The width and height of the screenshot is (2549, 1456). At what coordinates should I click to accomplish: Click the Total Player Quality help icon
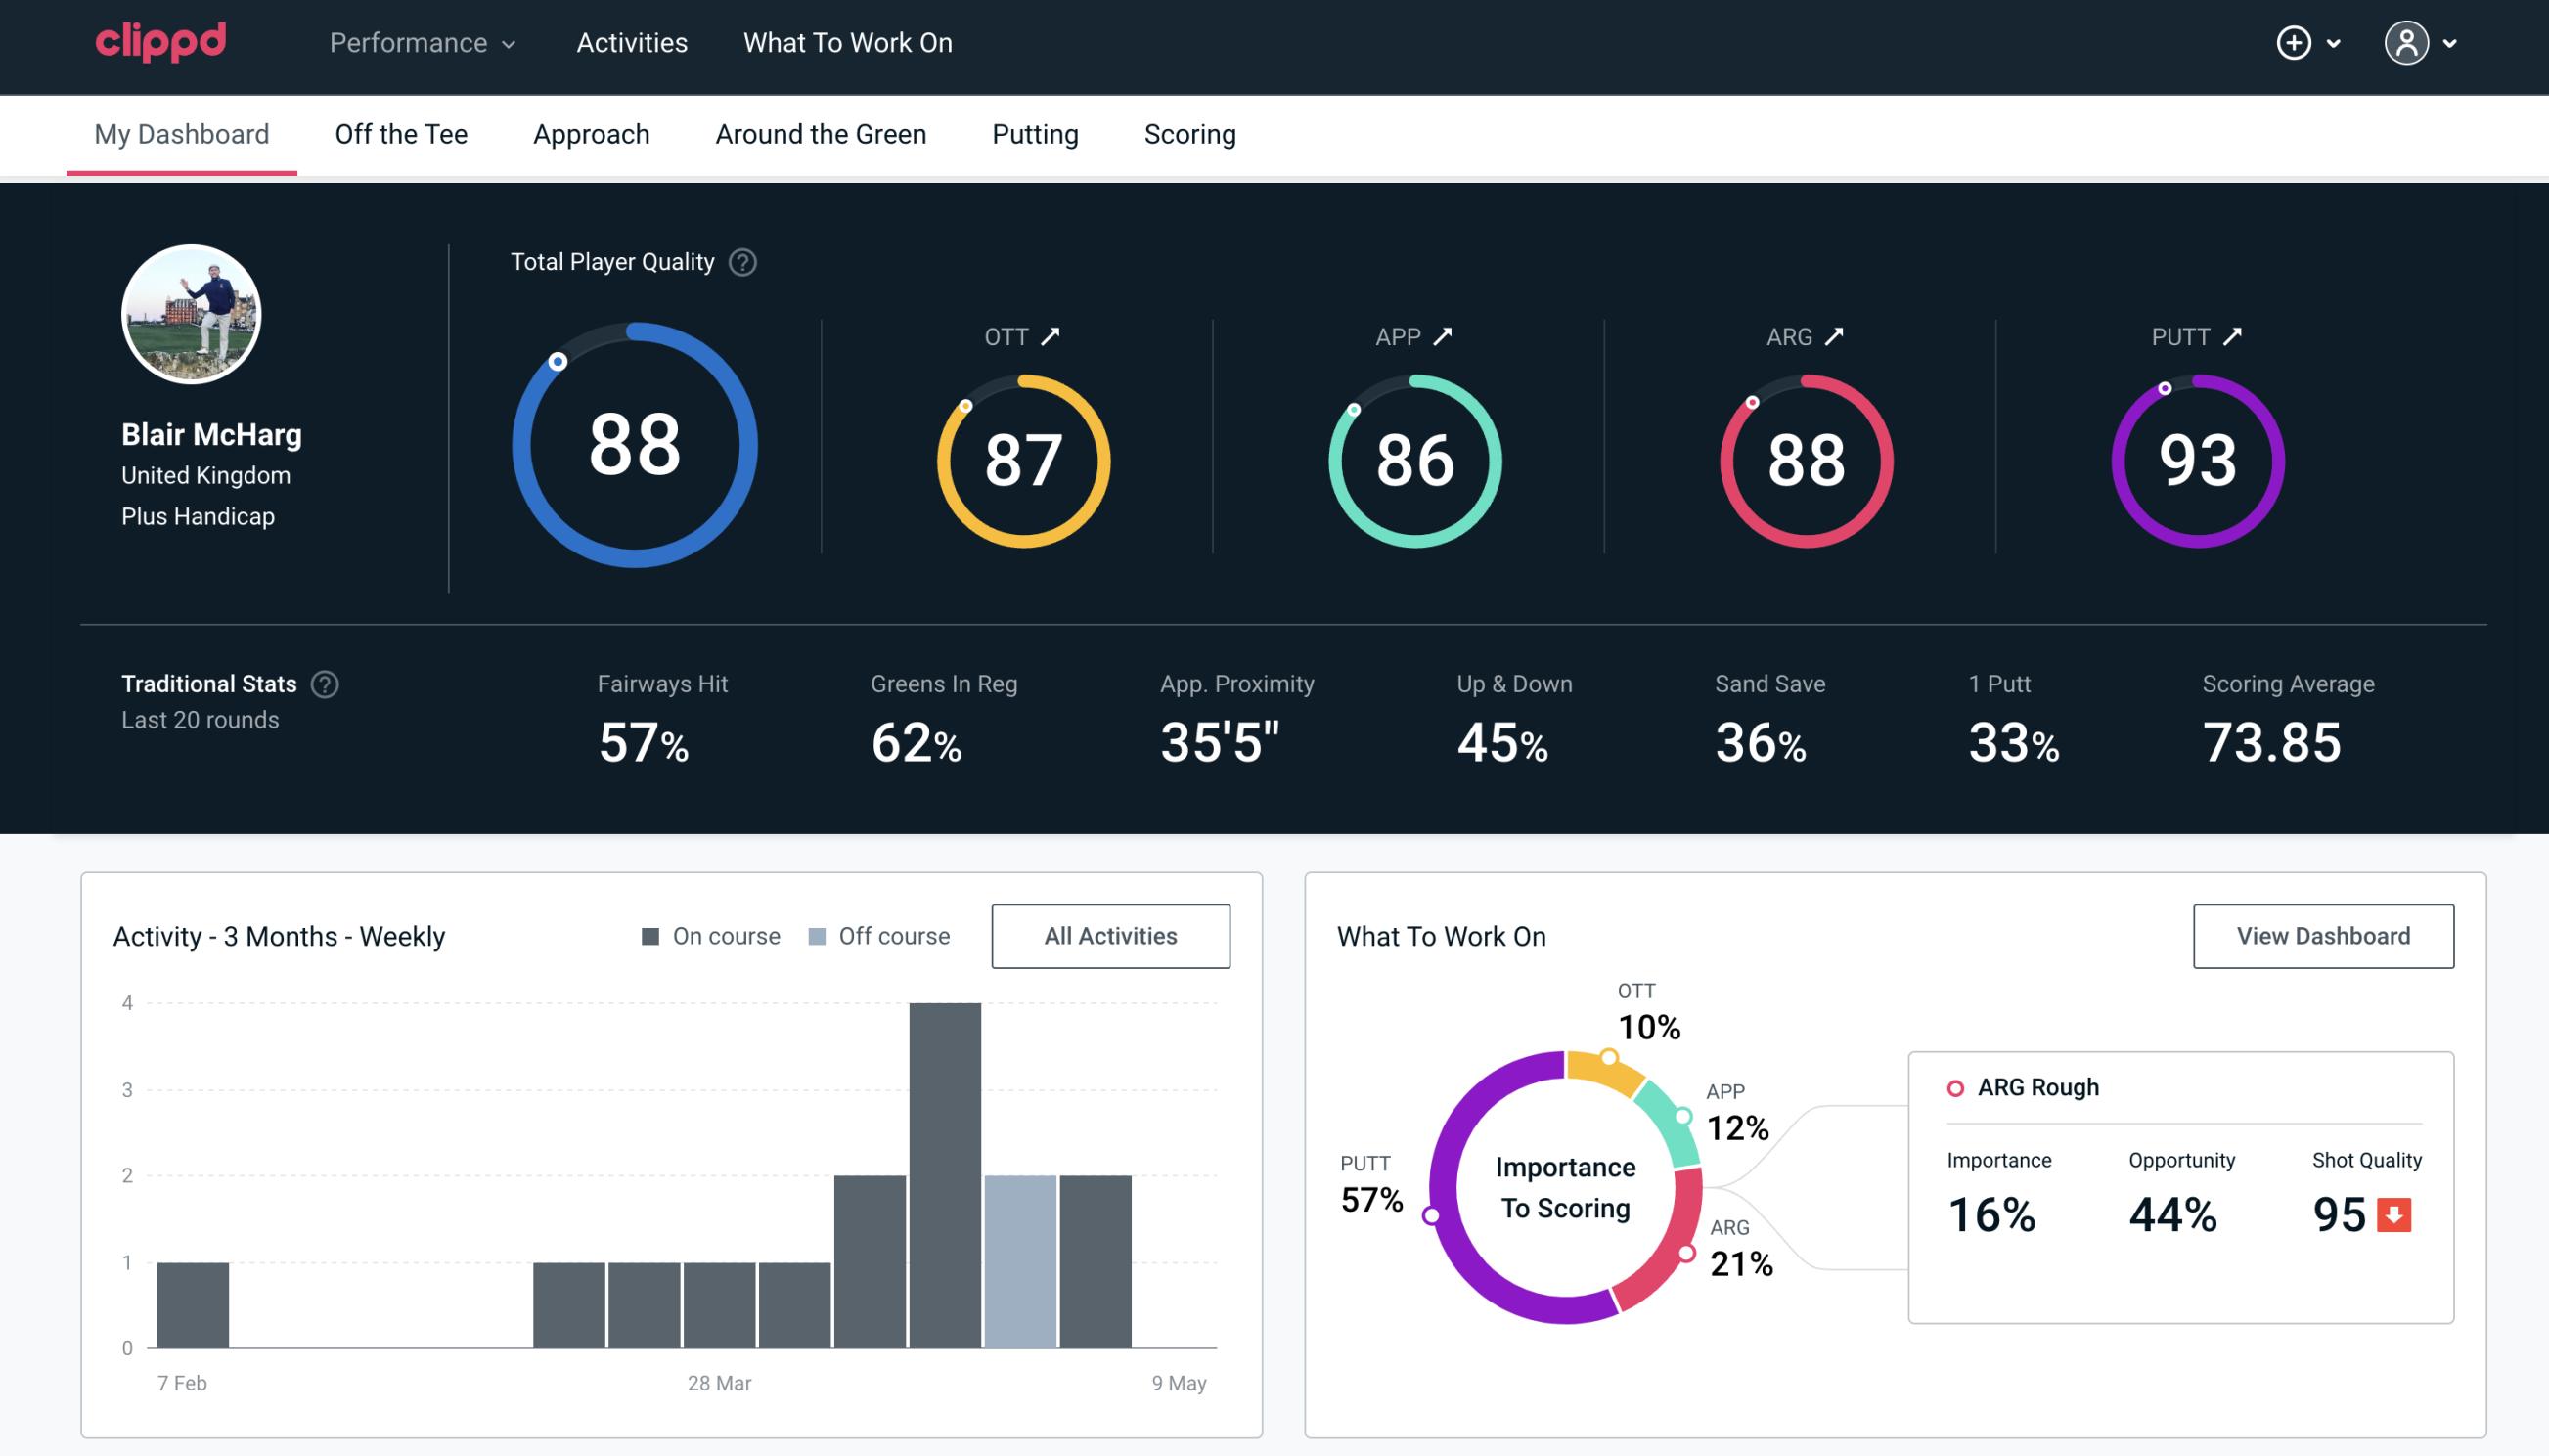click(x=742, y=261)
